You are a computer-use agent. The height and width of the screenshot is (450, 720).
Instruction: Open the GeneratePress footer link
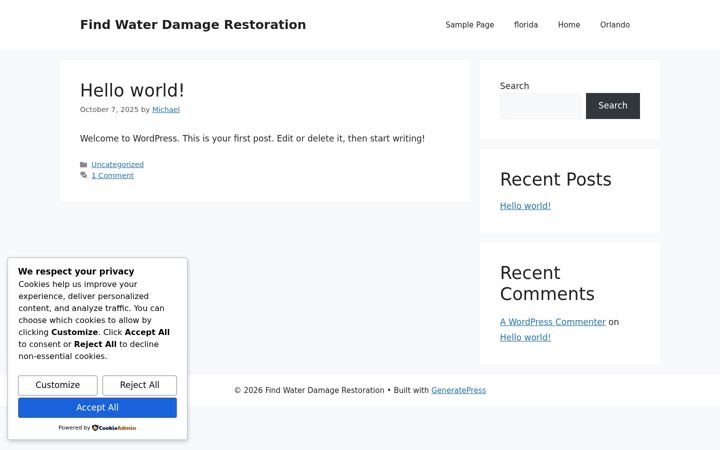point(458,390)
